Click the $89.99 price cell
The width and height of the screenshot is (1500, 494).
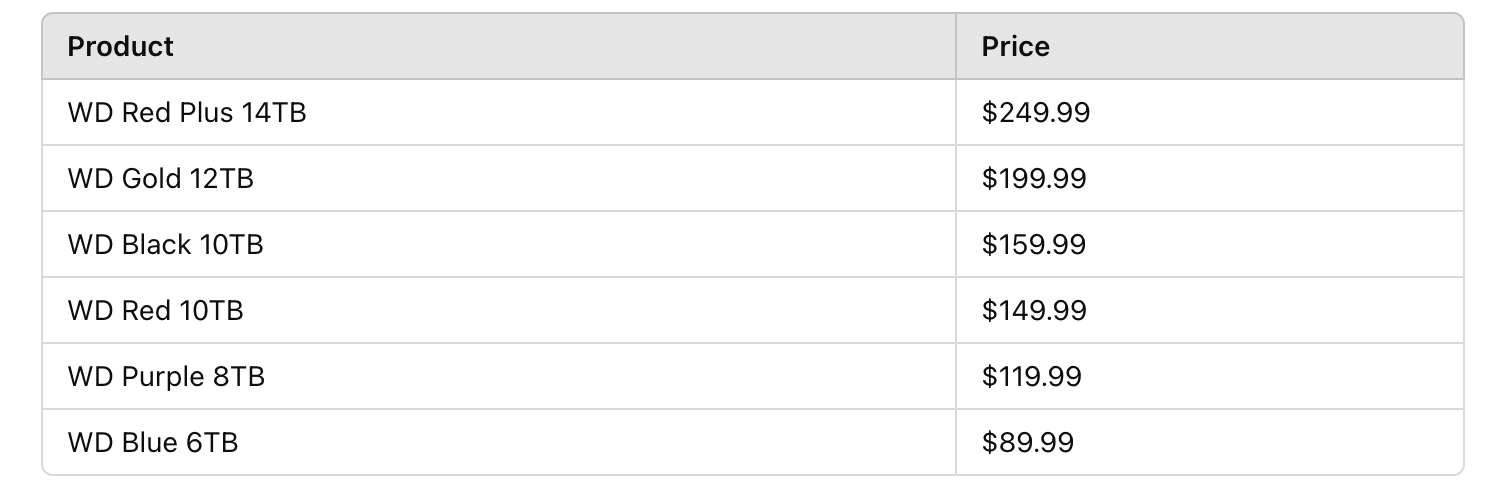(x=1209, y=442)
